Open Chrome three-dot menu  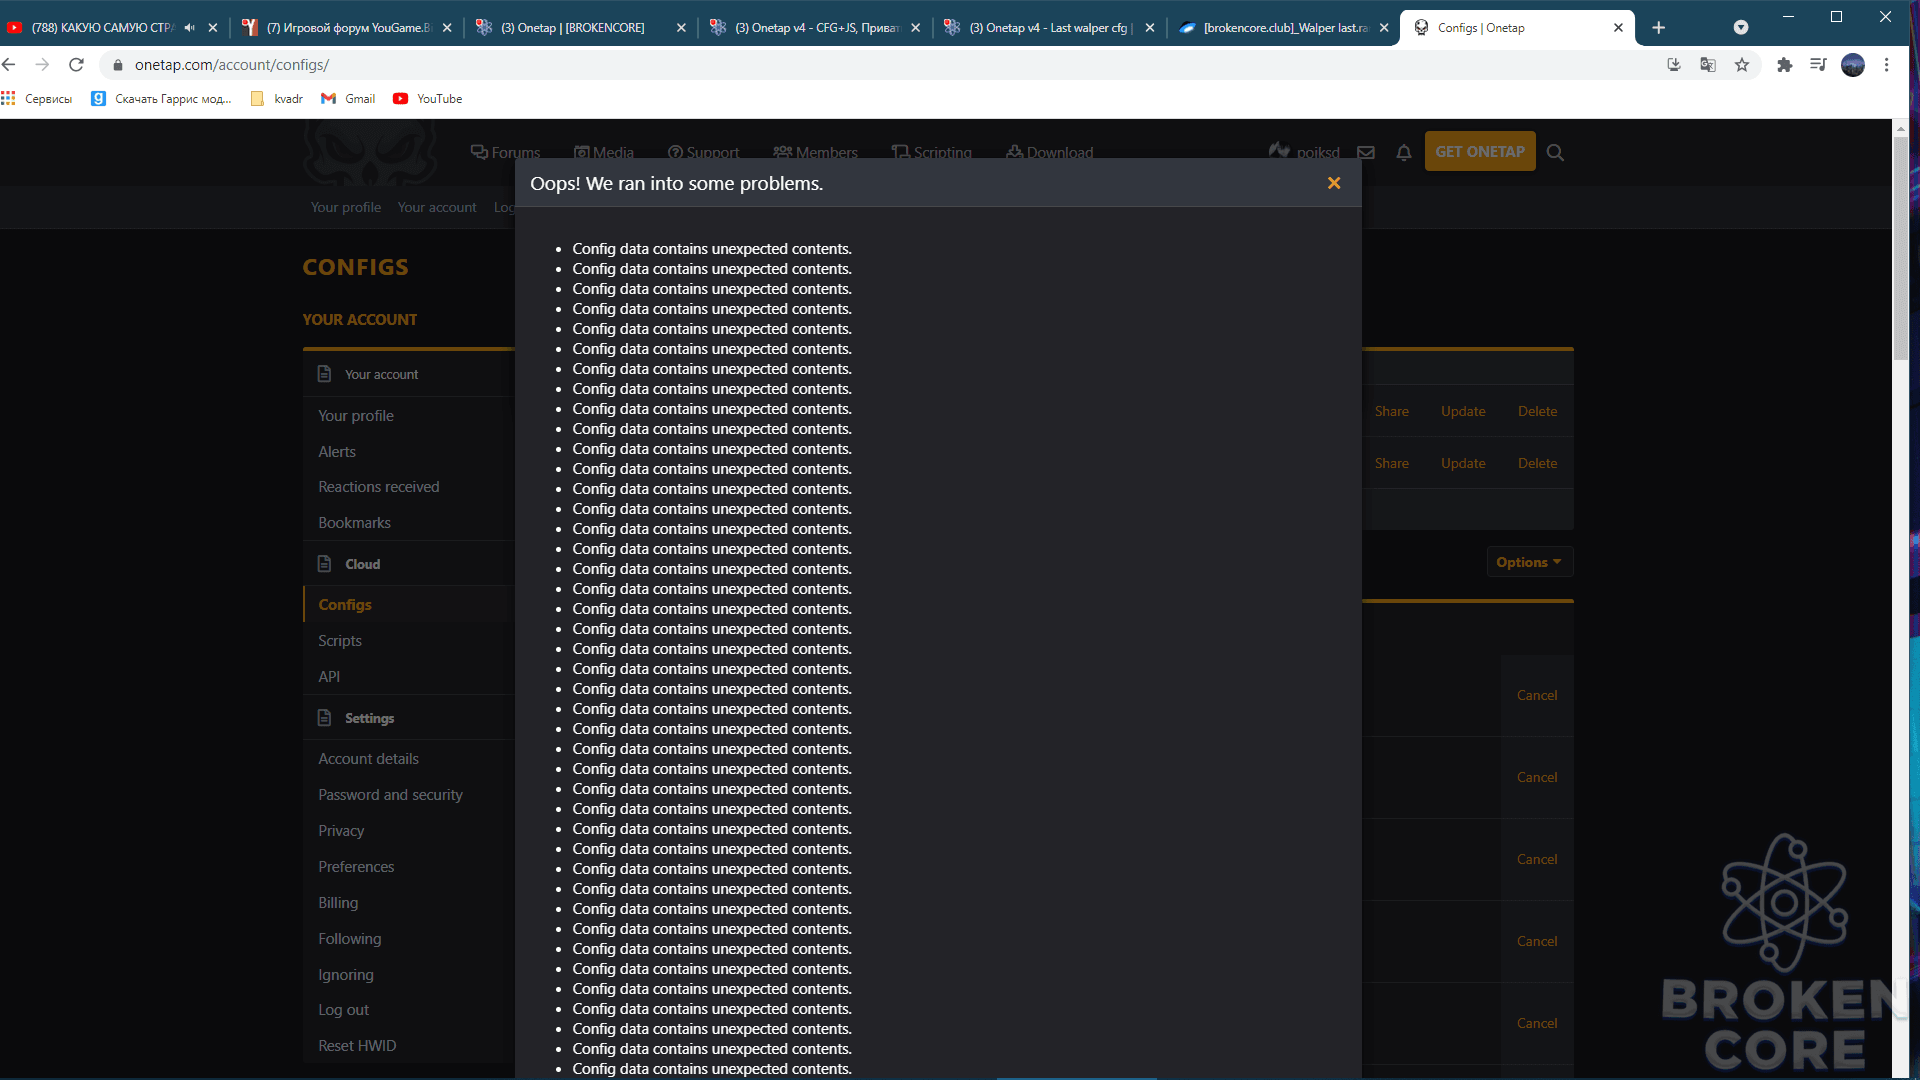(1887, 65)
